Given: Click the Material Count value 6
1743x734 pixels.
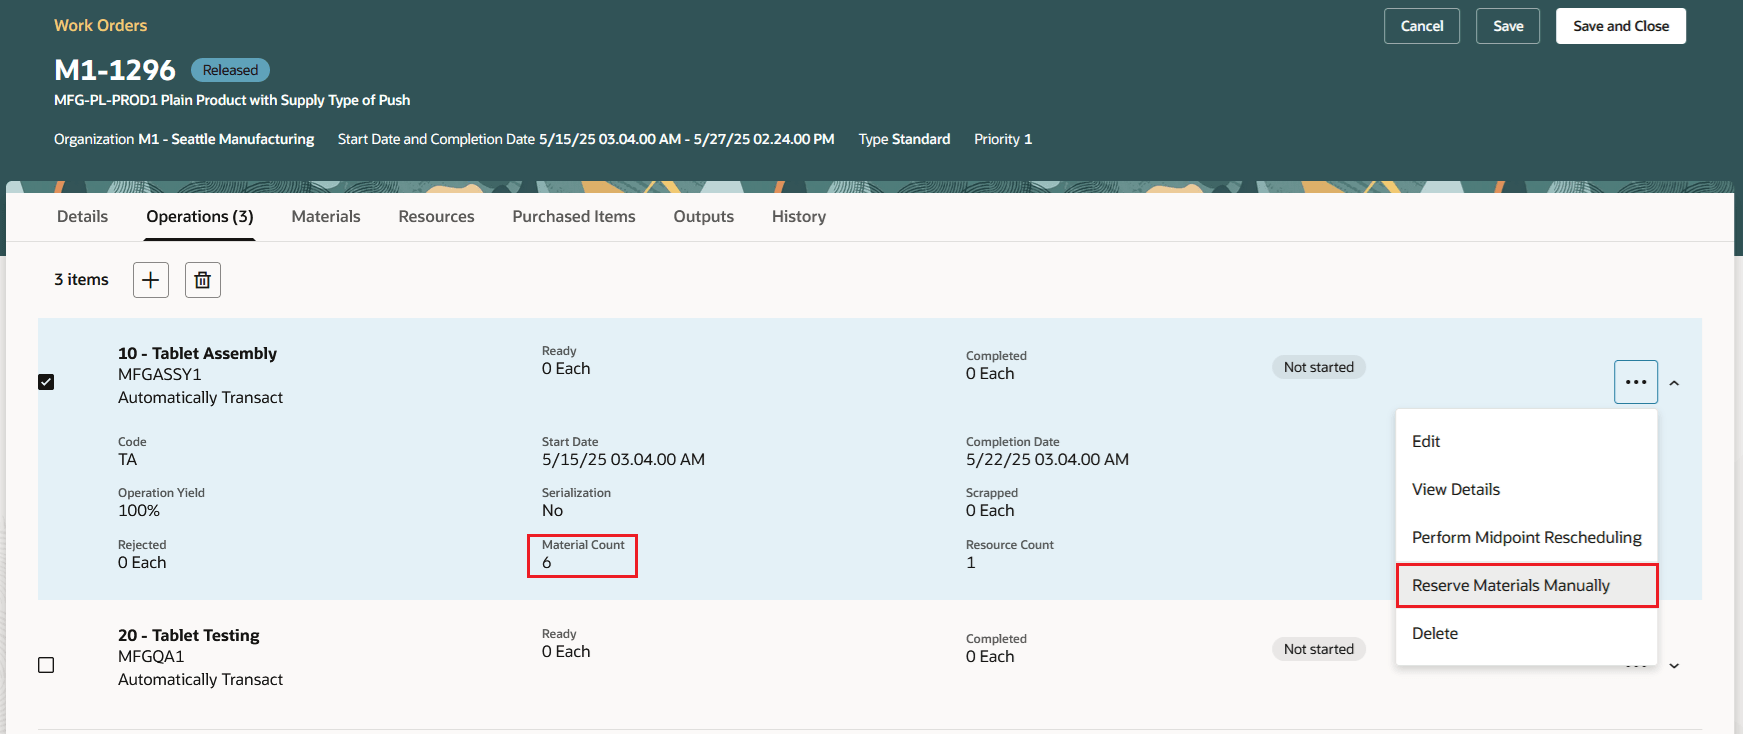Looking at the screenshot, I should click(x=547, y=563).
